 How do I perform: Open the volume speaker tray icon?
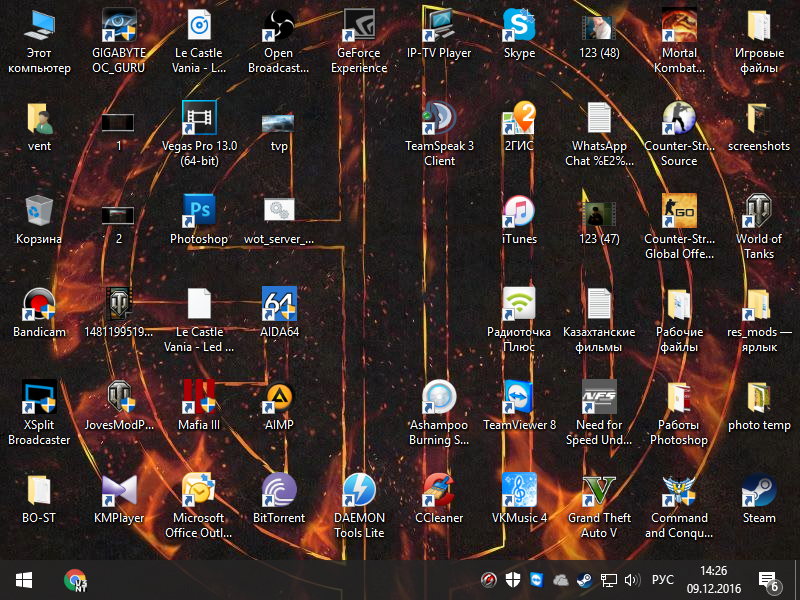point(632,580)
